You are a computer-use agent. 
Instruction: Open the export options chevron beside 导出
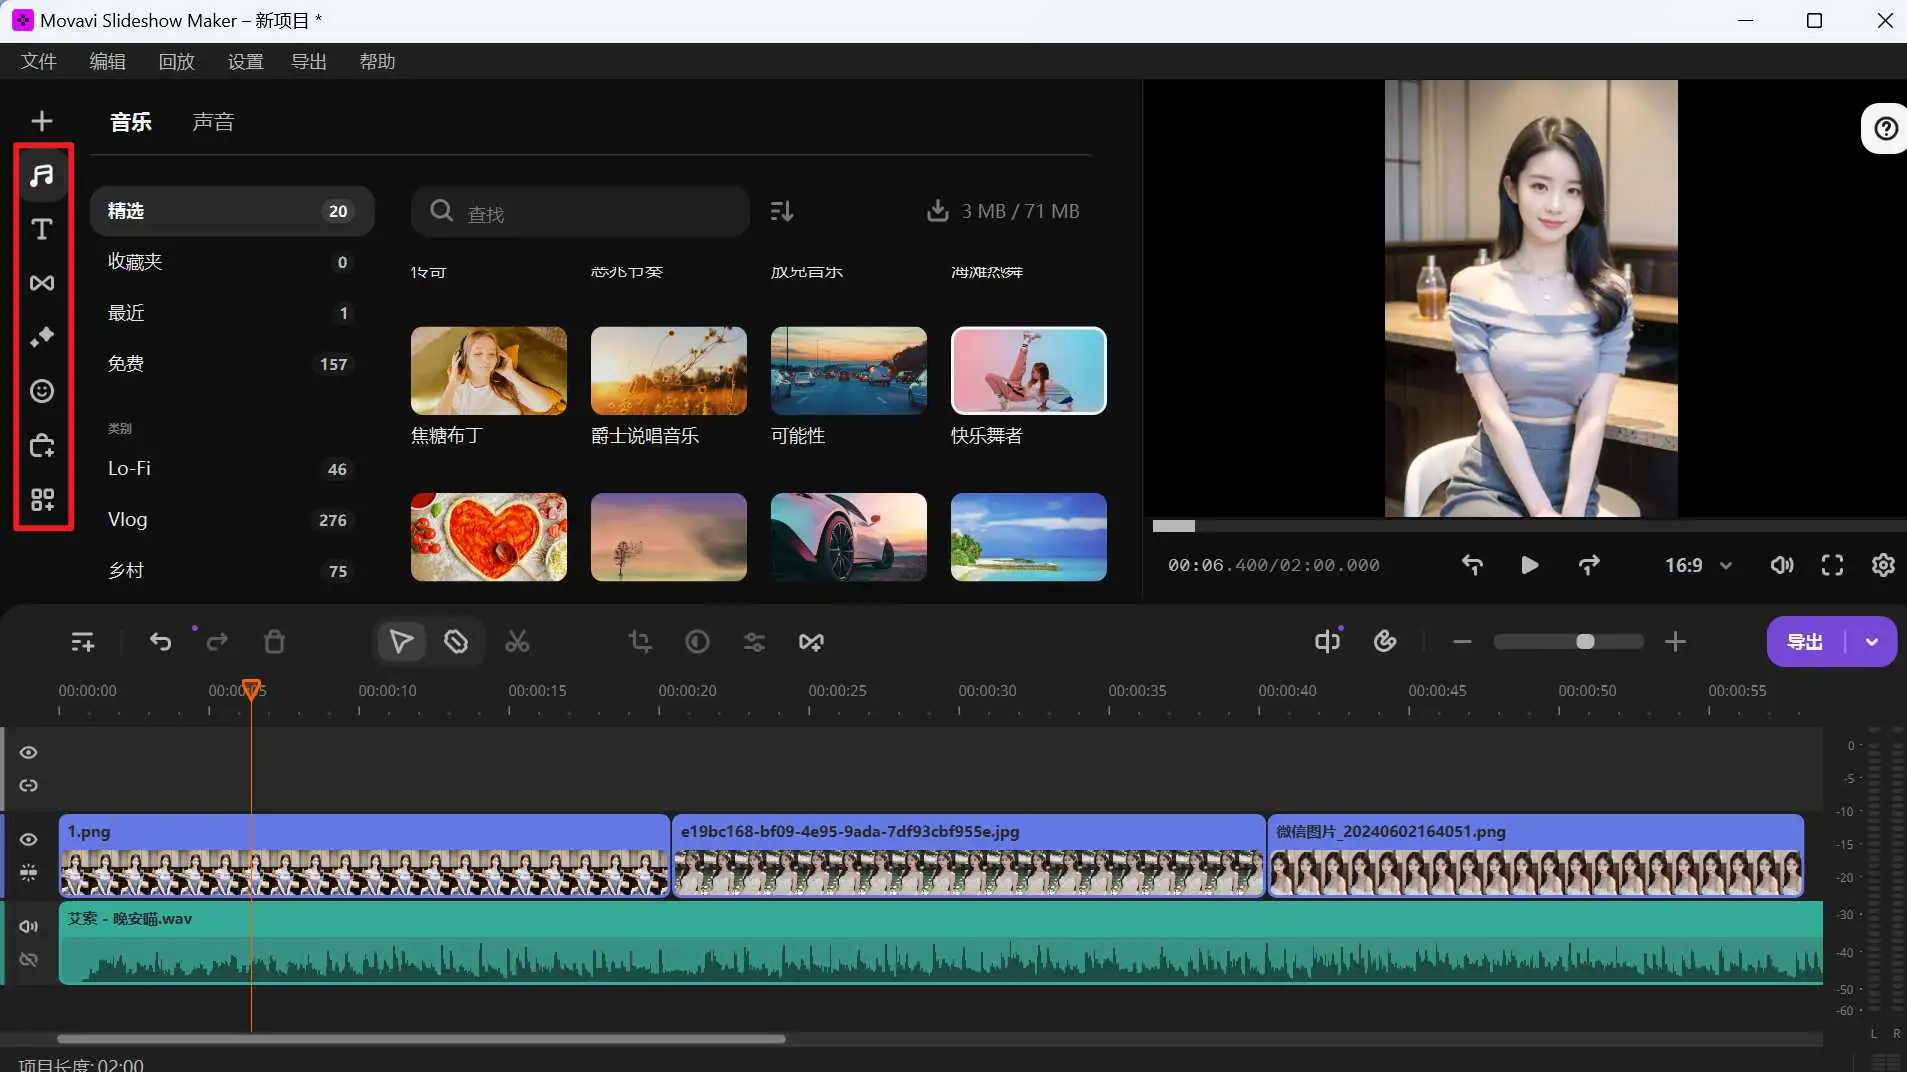[1871, 641]
